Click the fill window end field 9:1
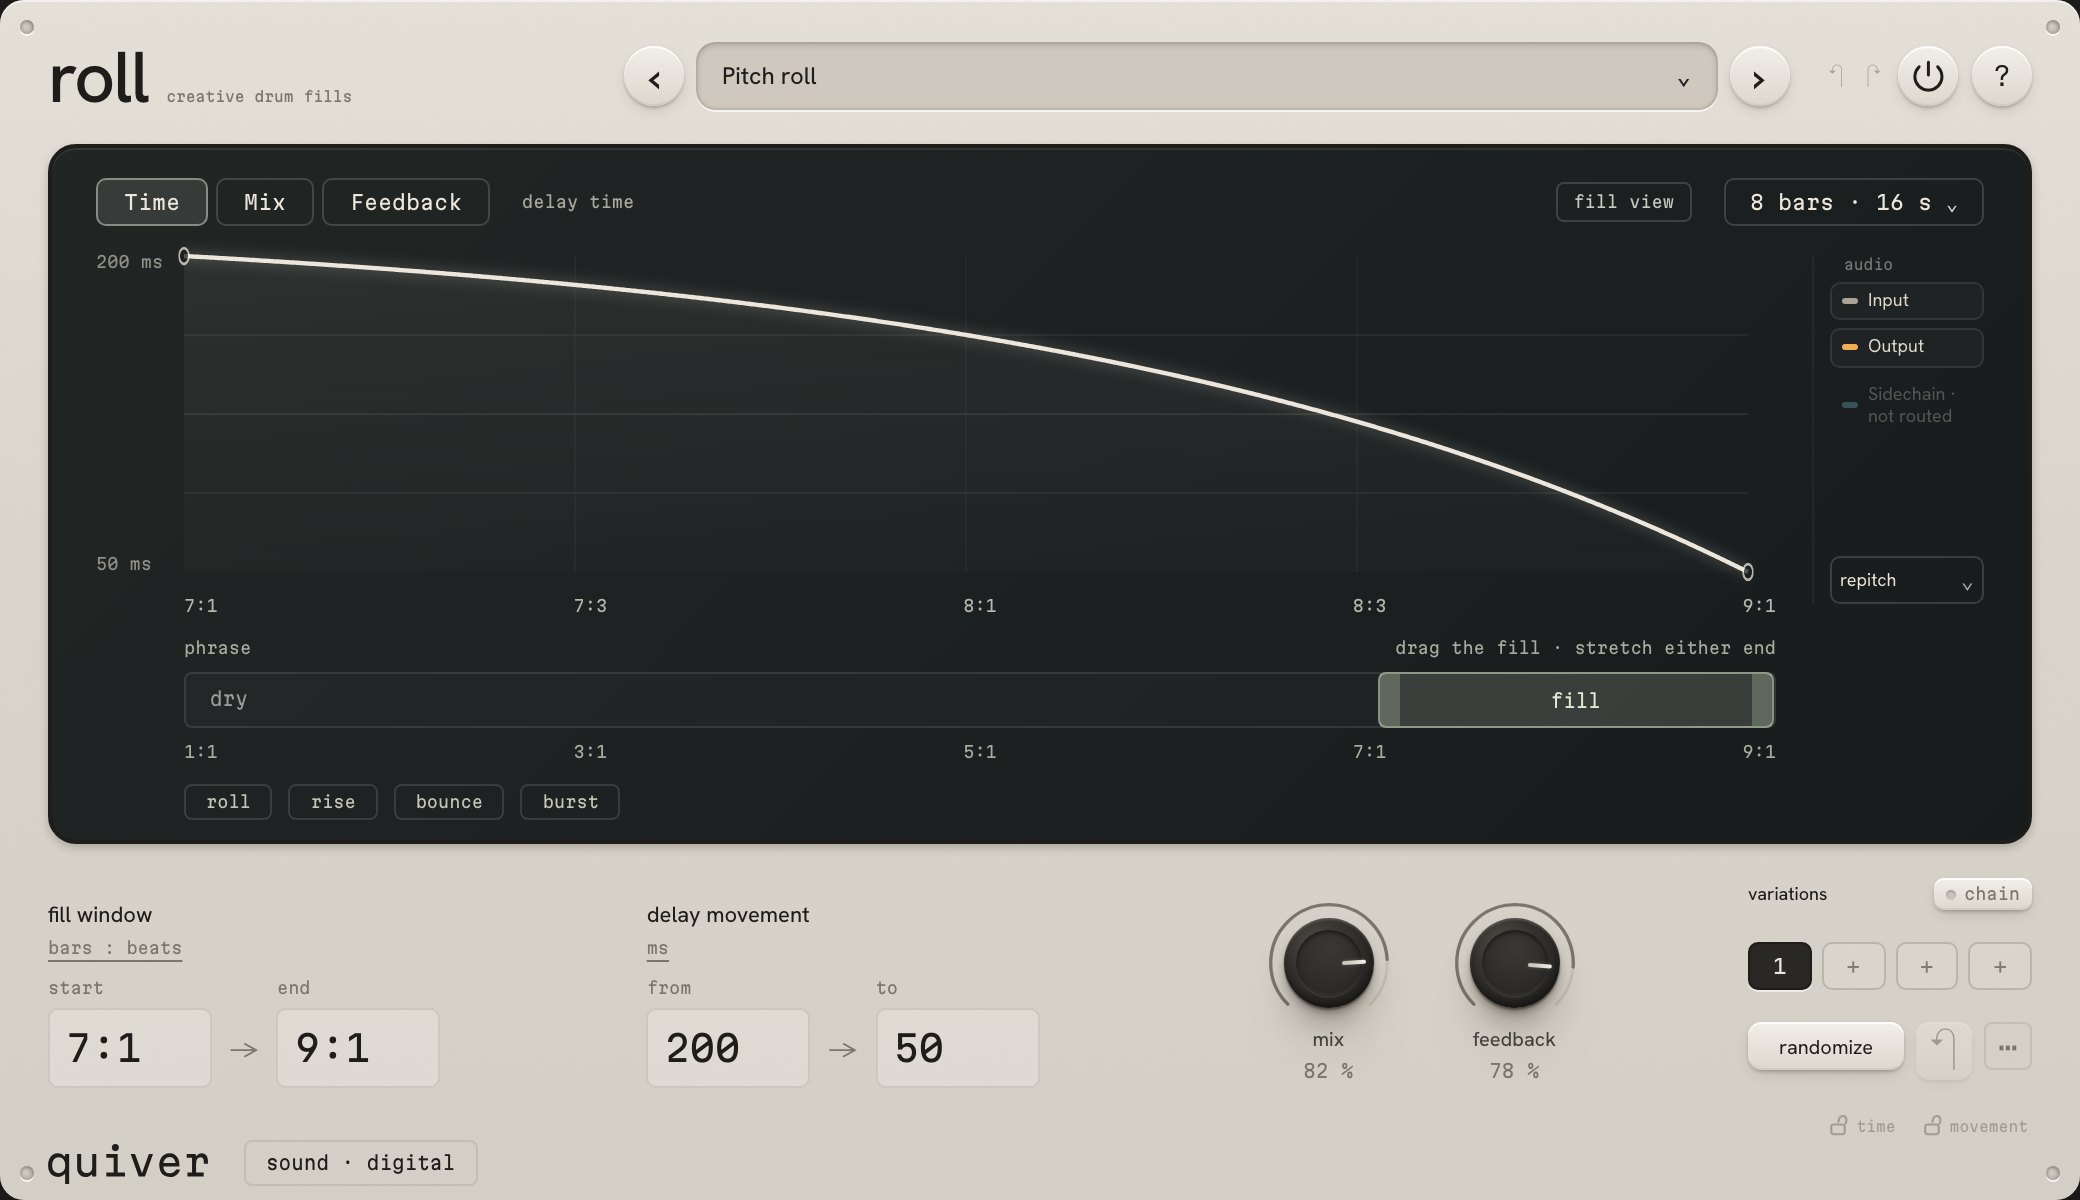The width and height of the screenshot is (2080, 1200). (358, 1048)
